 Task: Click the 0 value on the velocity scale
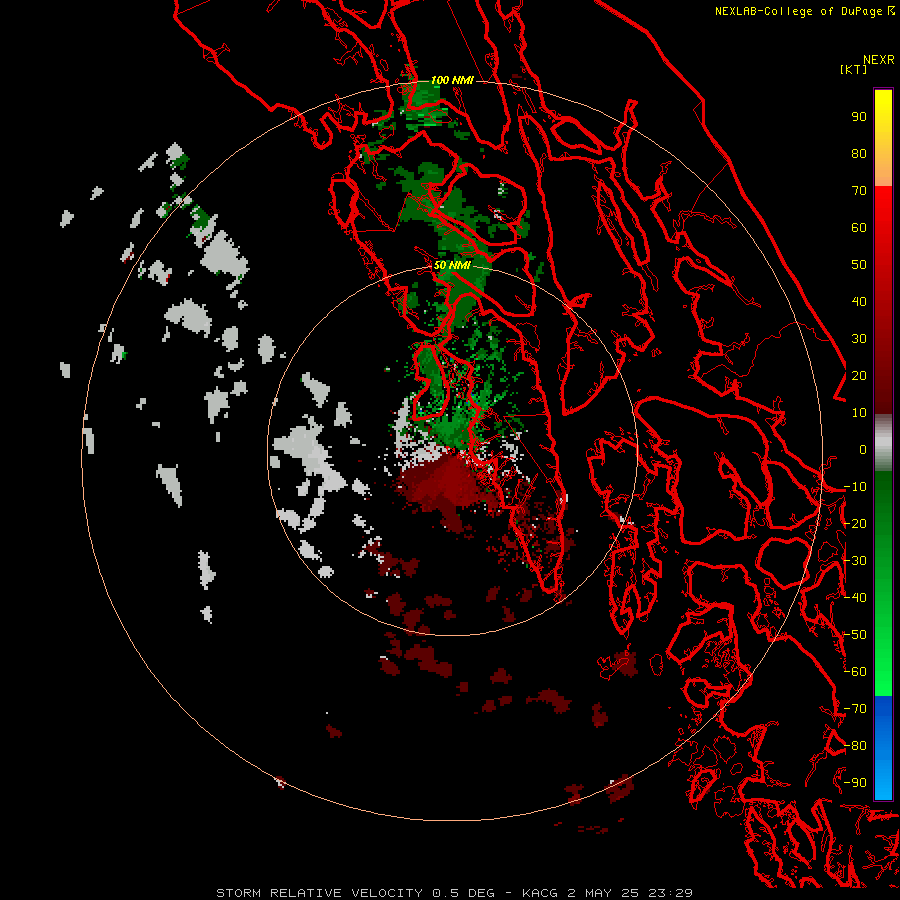point(863,449)
